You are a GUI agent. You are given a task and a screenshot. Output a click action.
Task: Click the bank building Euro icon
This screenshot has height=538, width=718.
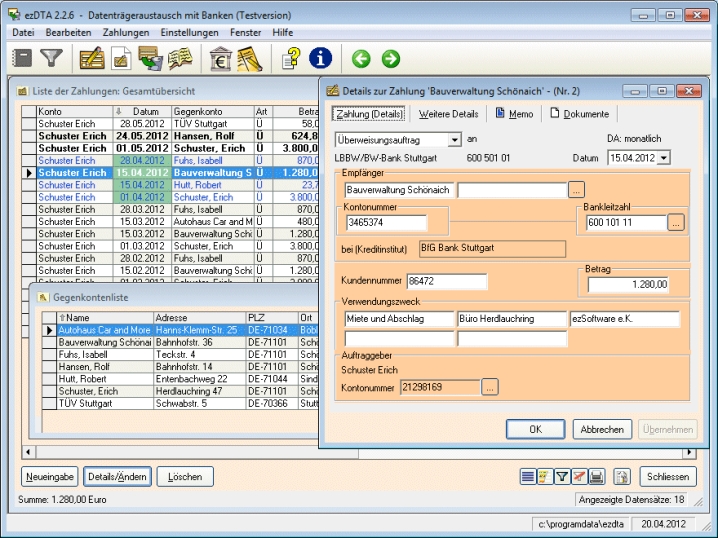click(221, 59)
